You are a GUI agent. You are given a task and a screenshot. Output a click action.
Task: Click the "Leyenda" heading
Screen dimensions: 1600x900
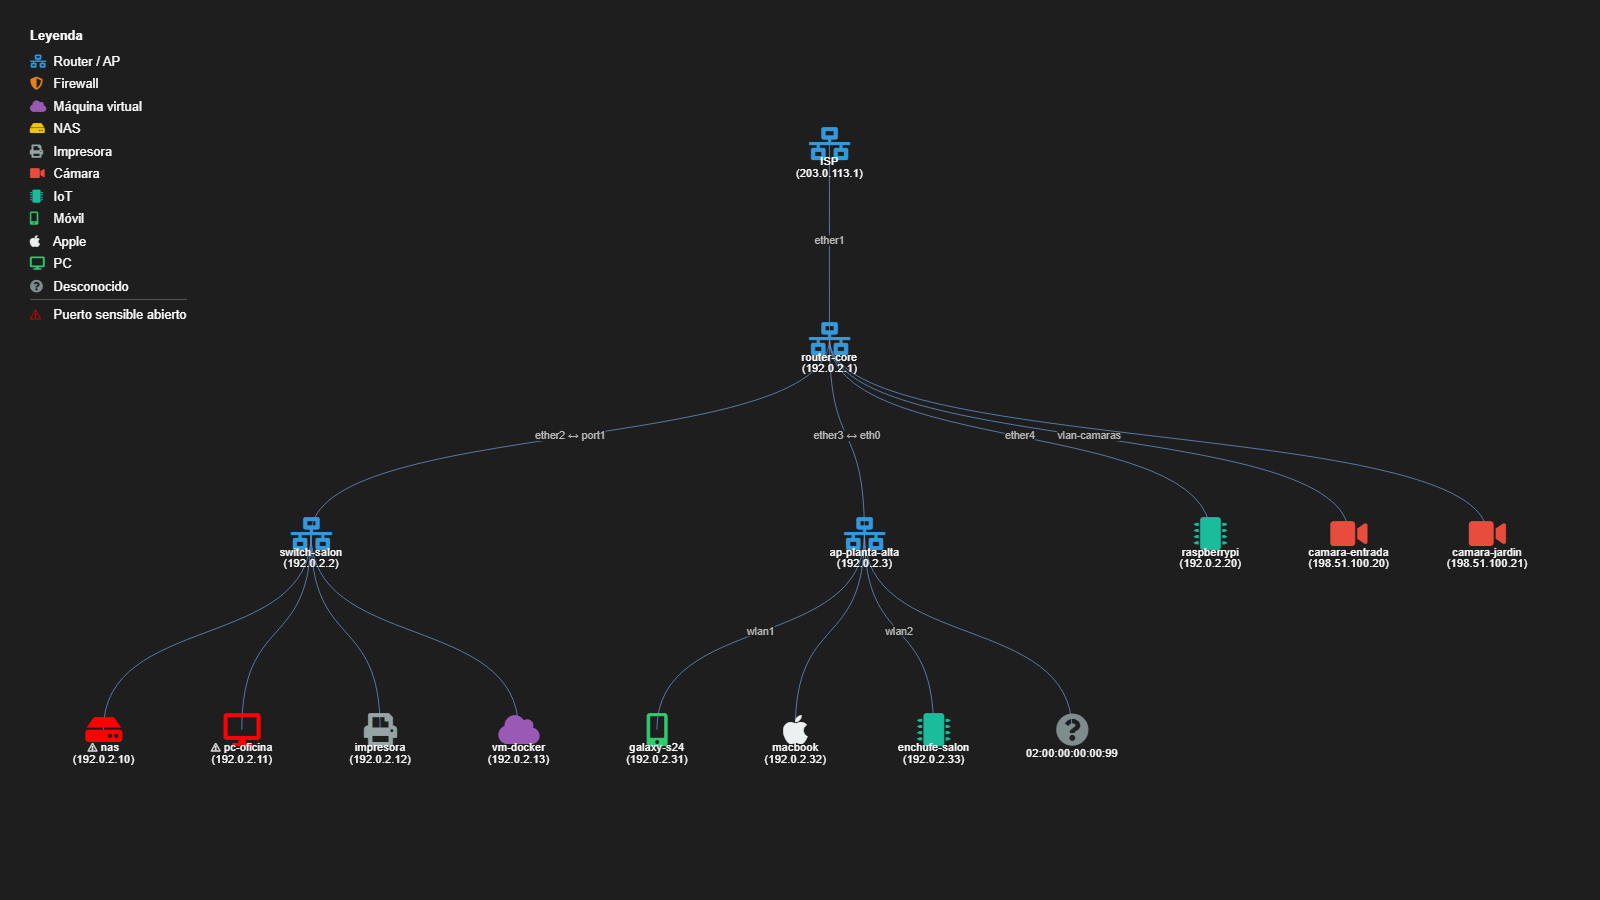tap(56, 35)
